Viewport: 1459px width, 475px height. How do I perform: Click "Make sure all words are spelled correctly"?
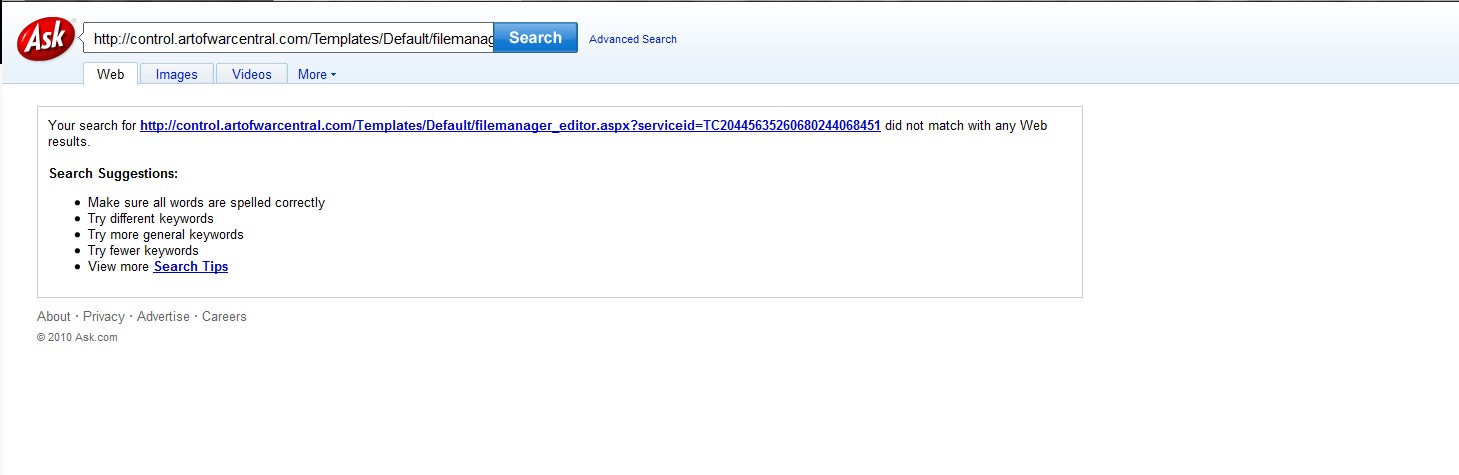tap(206, 203)
